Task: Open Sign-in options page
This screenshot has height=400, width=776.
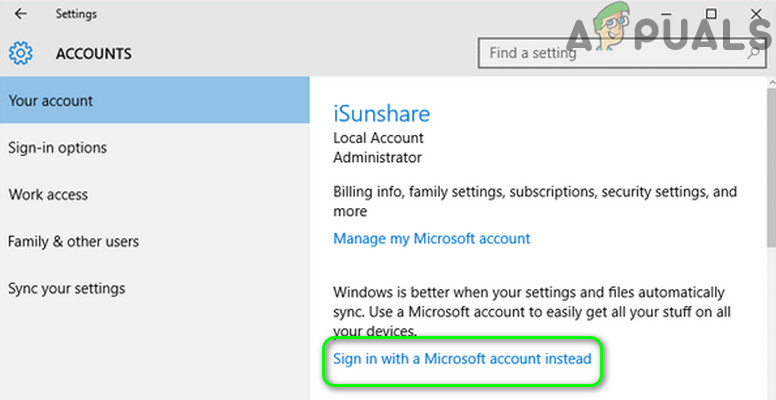Action: click(57, 148)
